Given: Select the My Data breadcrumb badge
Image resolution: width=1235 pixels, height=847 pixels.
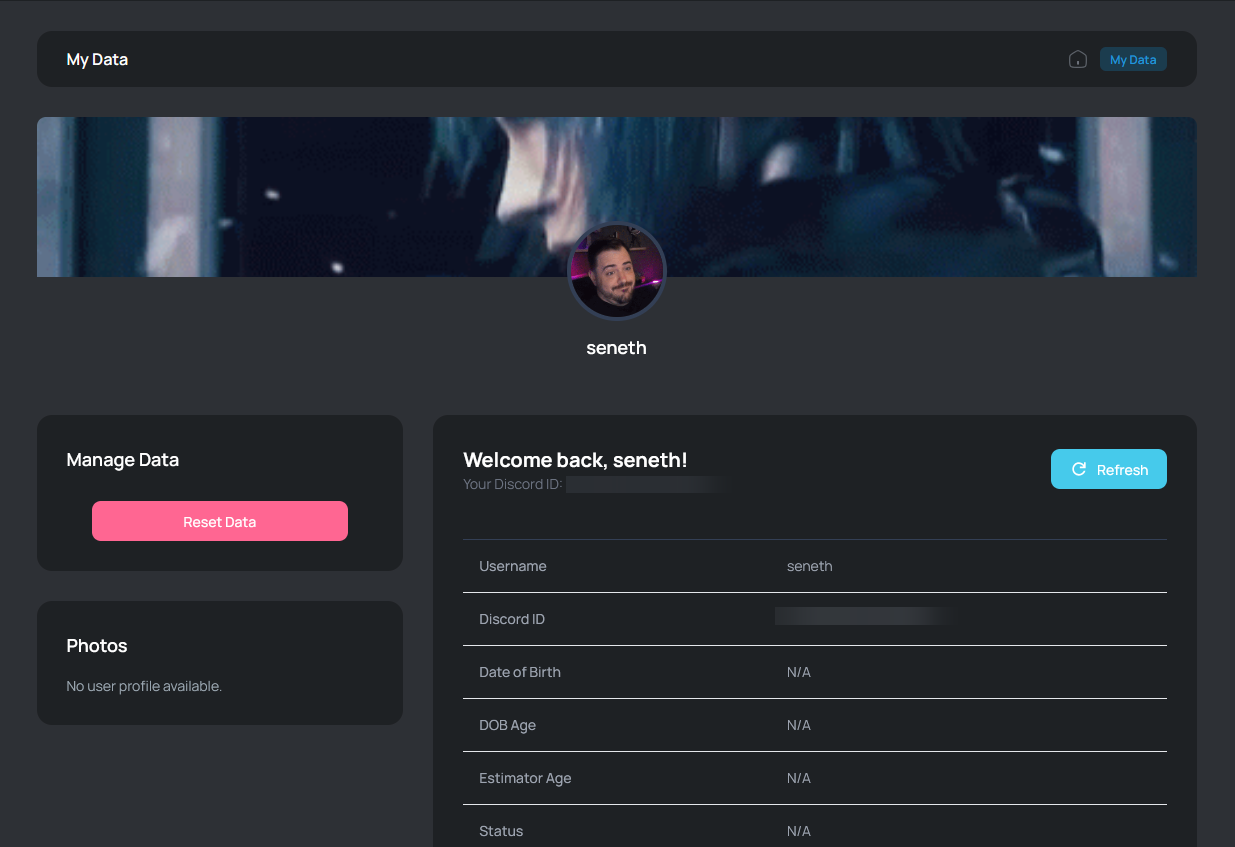Looking at the screenshot, I should (1132, 60).
